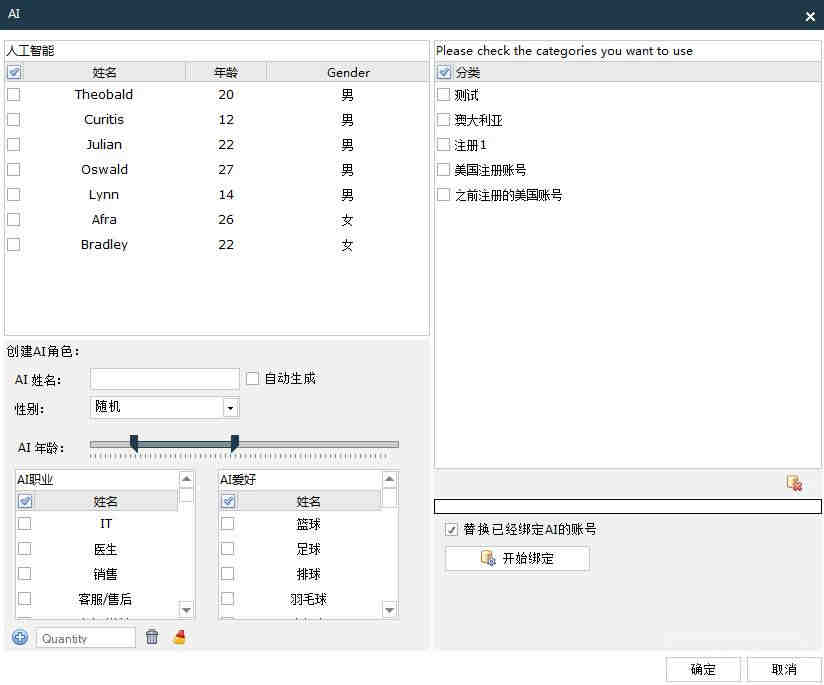Check the 之前注册的美国账号 category
Screen dimensions: 824x685
pos(444,195)
